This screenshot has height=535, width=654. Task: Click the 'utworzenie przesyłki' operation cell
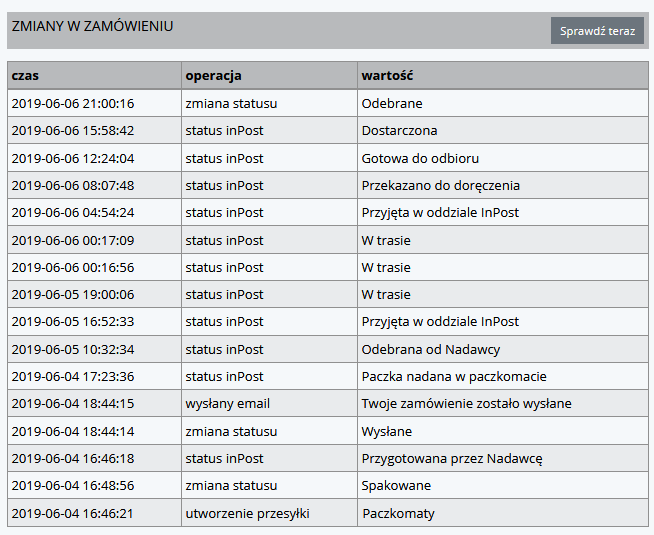click(x=247, y=514)
